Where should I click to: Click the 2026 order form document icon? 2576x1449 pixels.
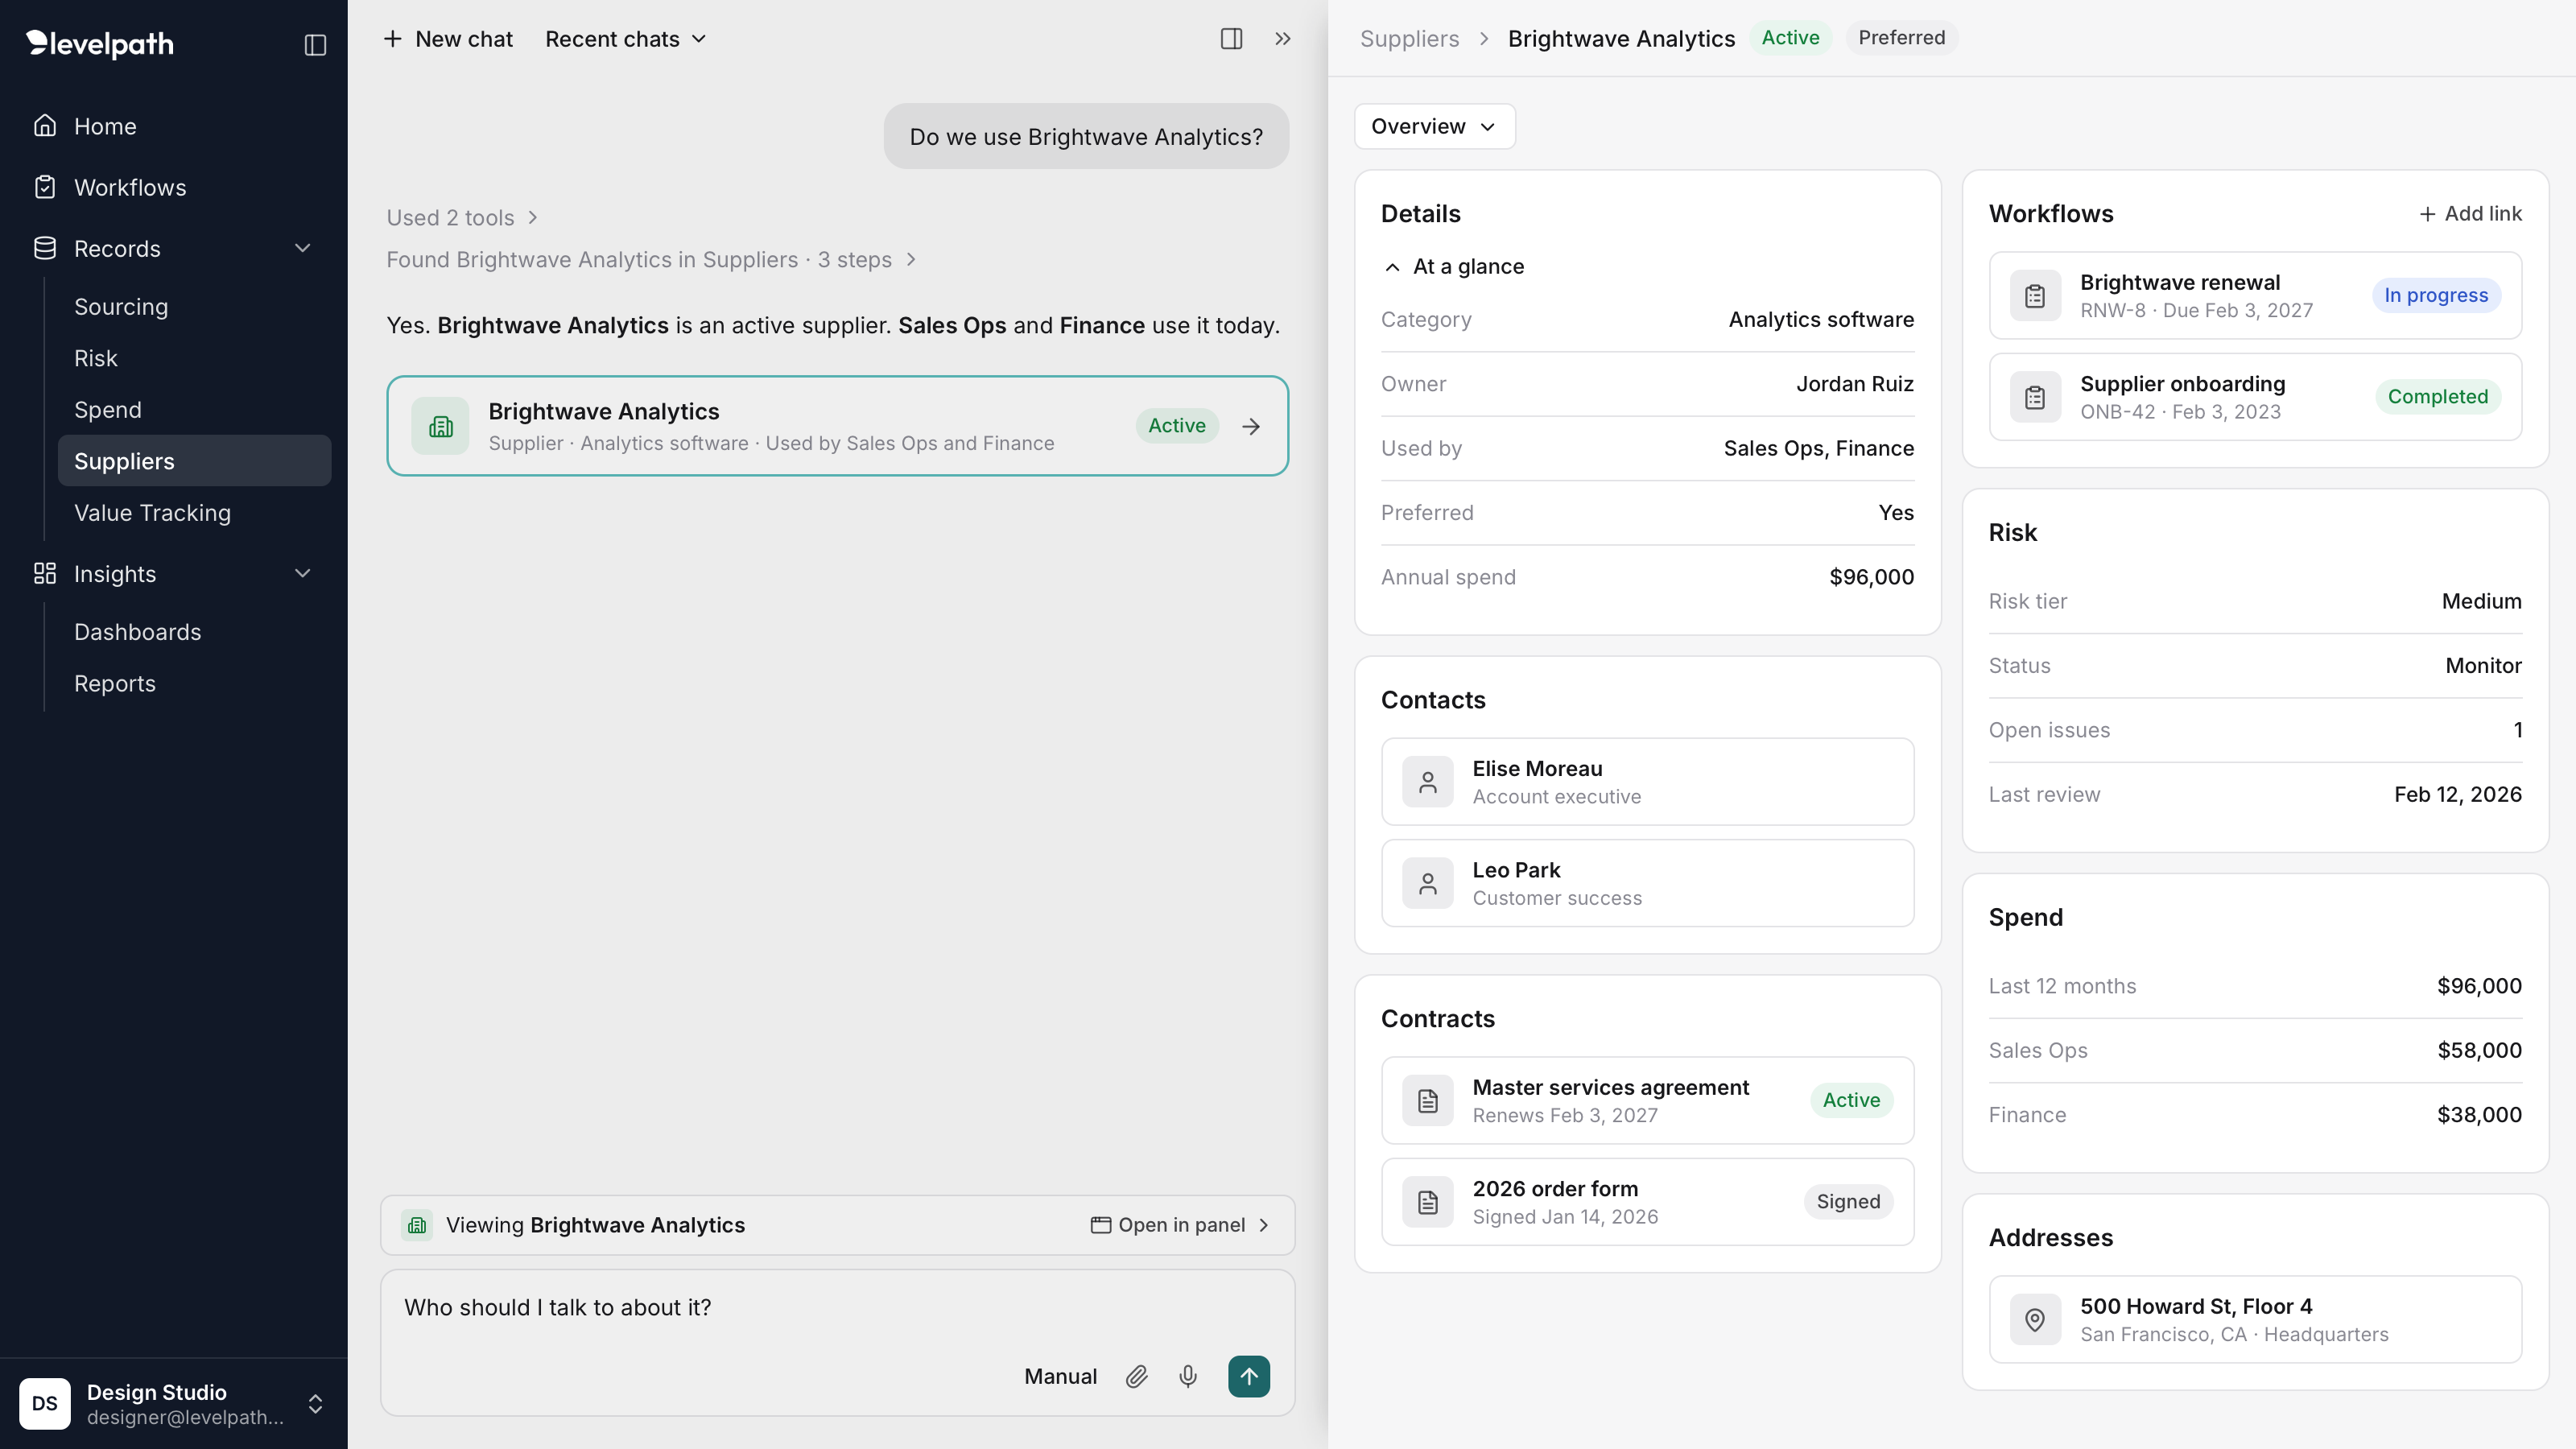coord(1428,1202)
